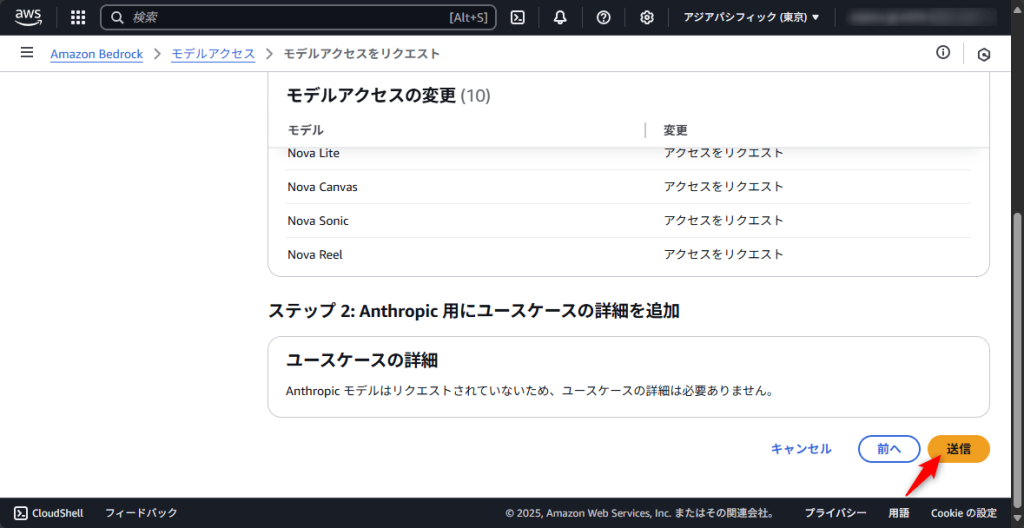Select the Nova Sonic row text

click(318, 221)
